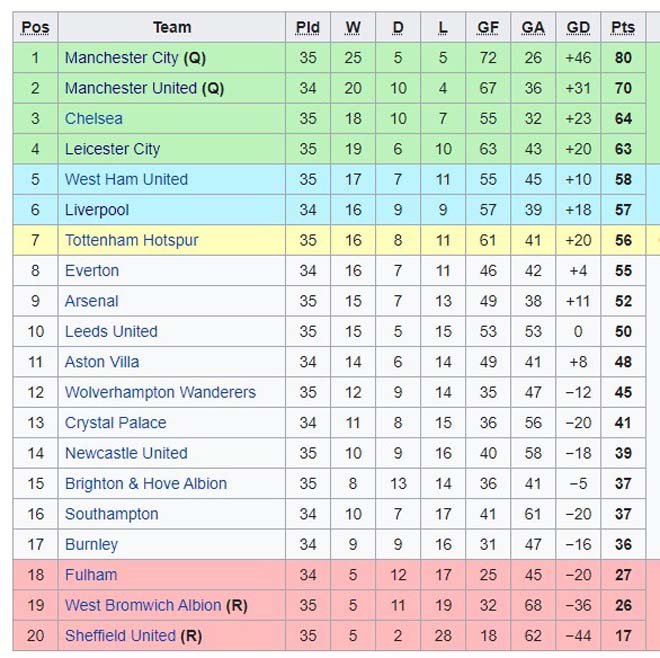Open the Brighton & Hove Albion link
660x658 pixels.
click(x=146, y=484)
